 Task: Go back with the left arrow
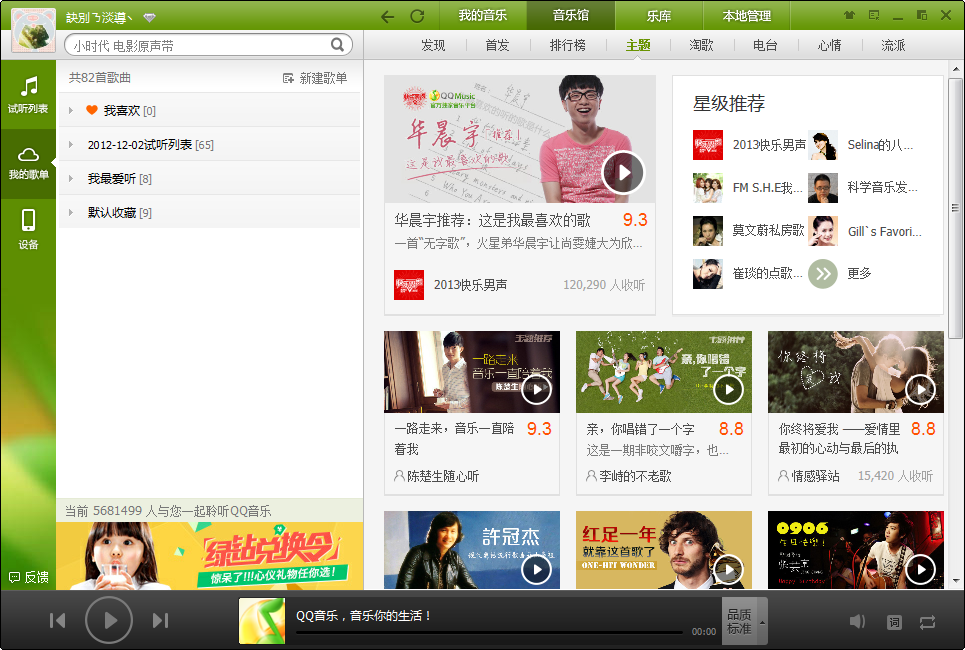click(387, 17)
